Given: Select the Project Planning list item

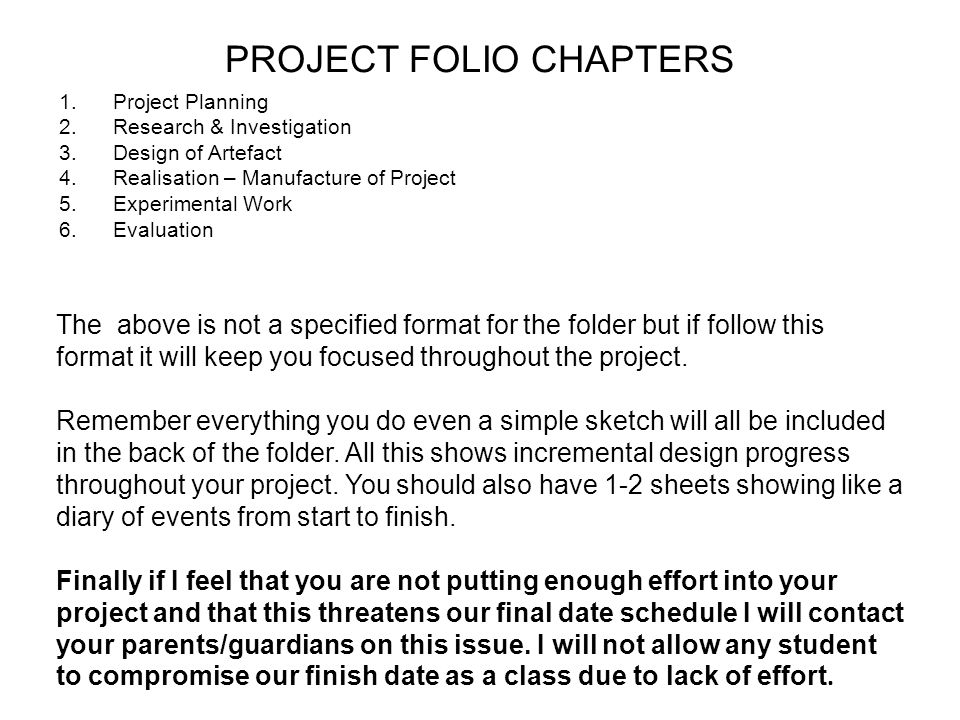Looking at the screenshot, I should tap(190, 102).
